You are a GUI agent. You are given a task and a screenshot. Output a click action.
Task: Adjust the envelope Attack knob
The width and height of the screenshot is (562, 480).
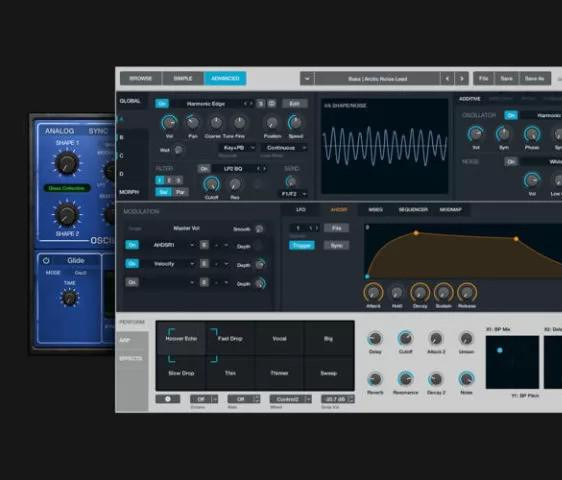373,293
